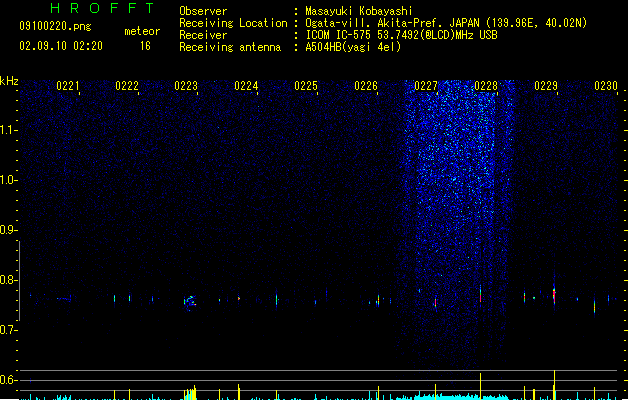Click the 0.9 kHz axis label
The width and height of the screenshot is (629, 400).
[x=8, y=230]
